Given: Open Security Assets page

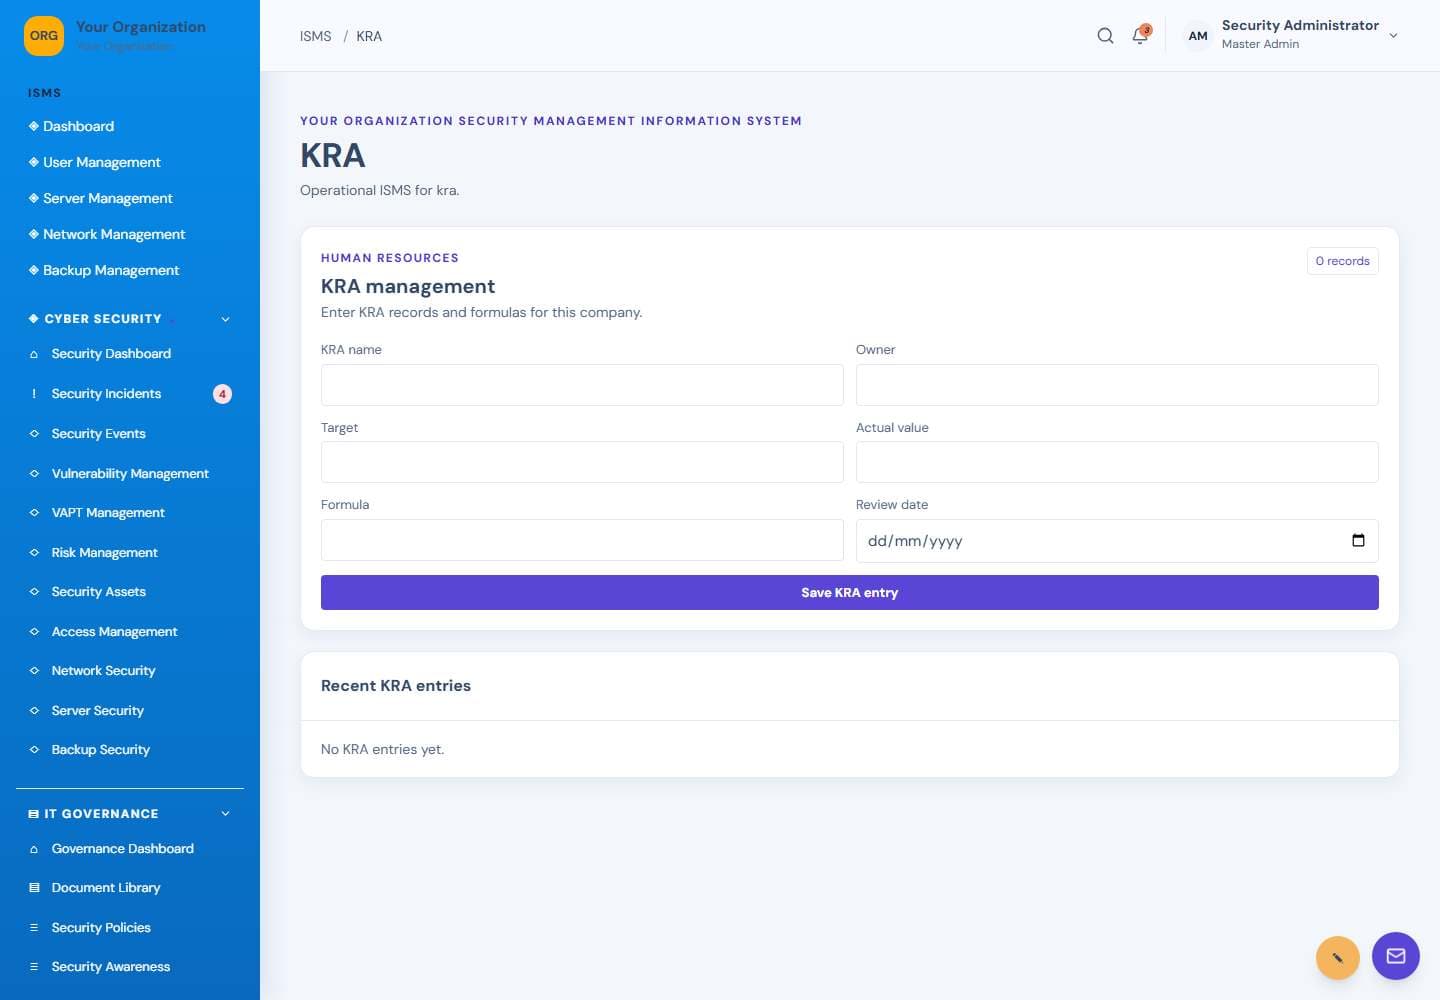Looking at the screenshot, I should 98,592.
